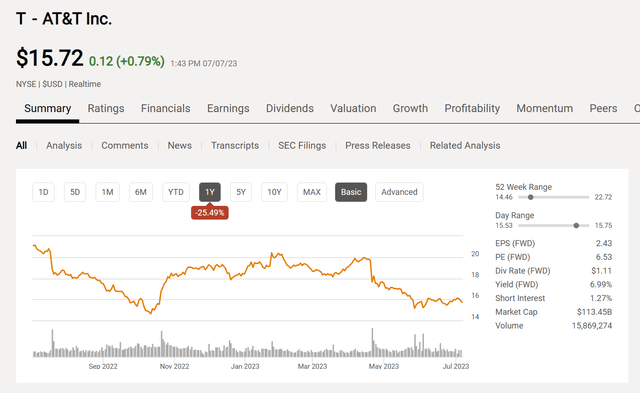
Task: Select the All filter
Action: [x=21, y=146]
